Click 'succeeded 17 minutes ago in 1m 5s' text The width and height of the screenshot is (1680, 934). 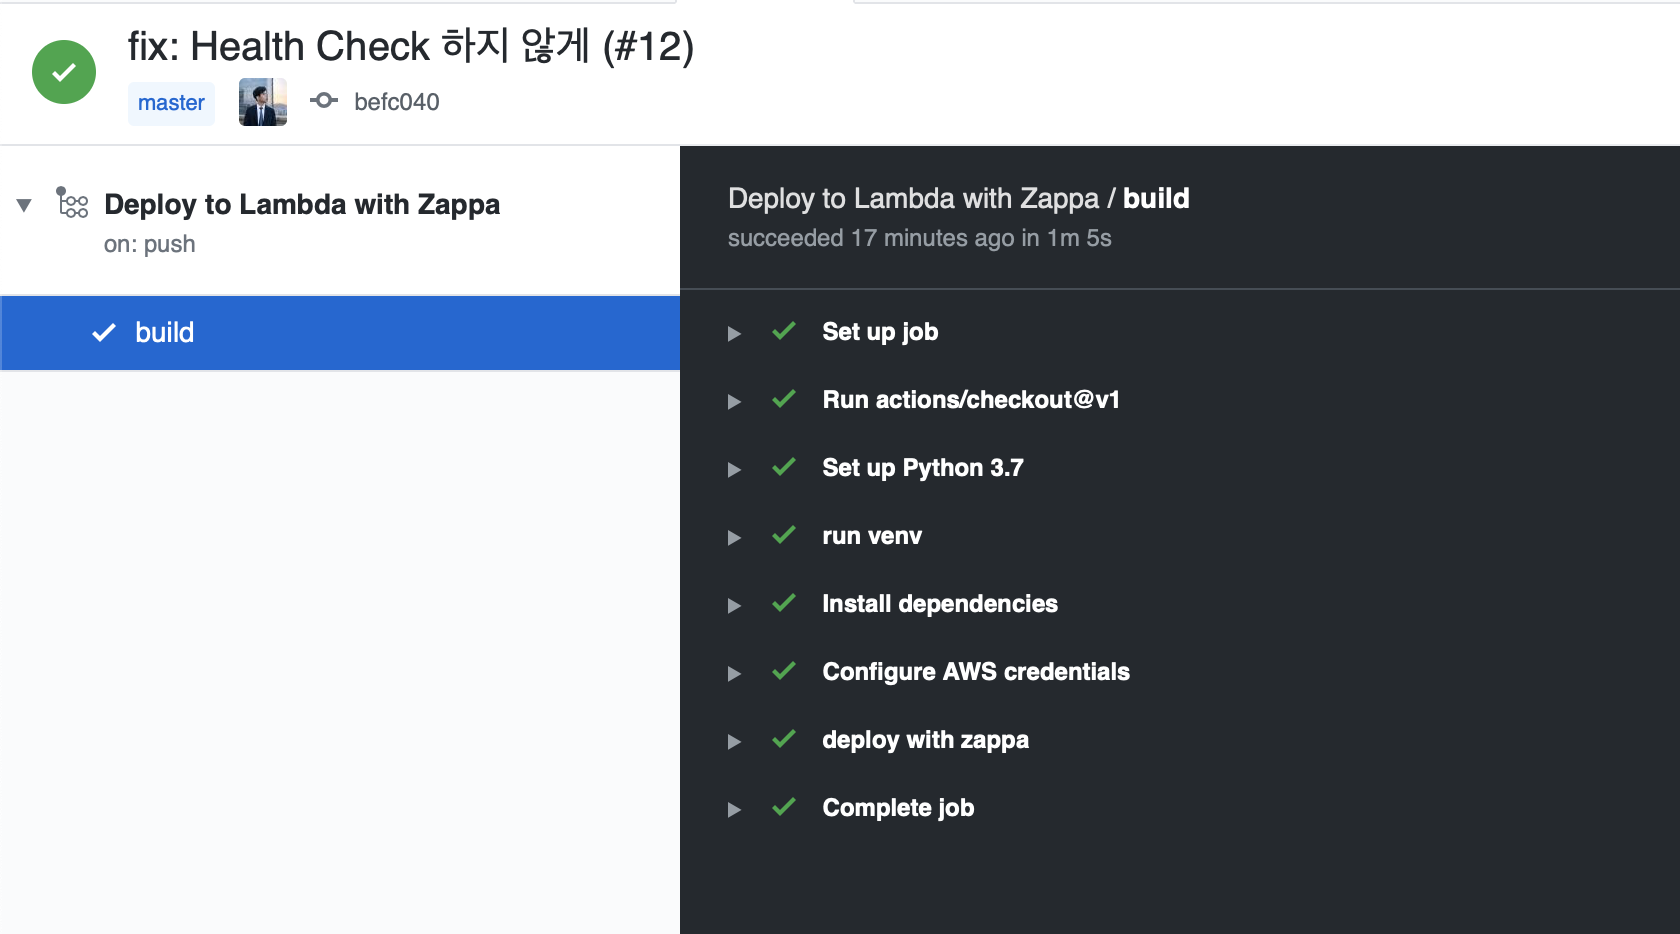click(920, 238)
